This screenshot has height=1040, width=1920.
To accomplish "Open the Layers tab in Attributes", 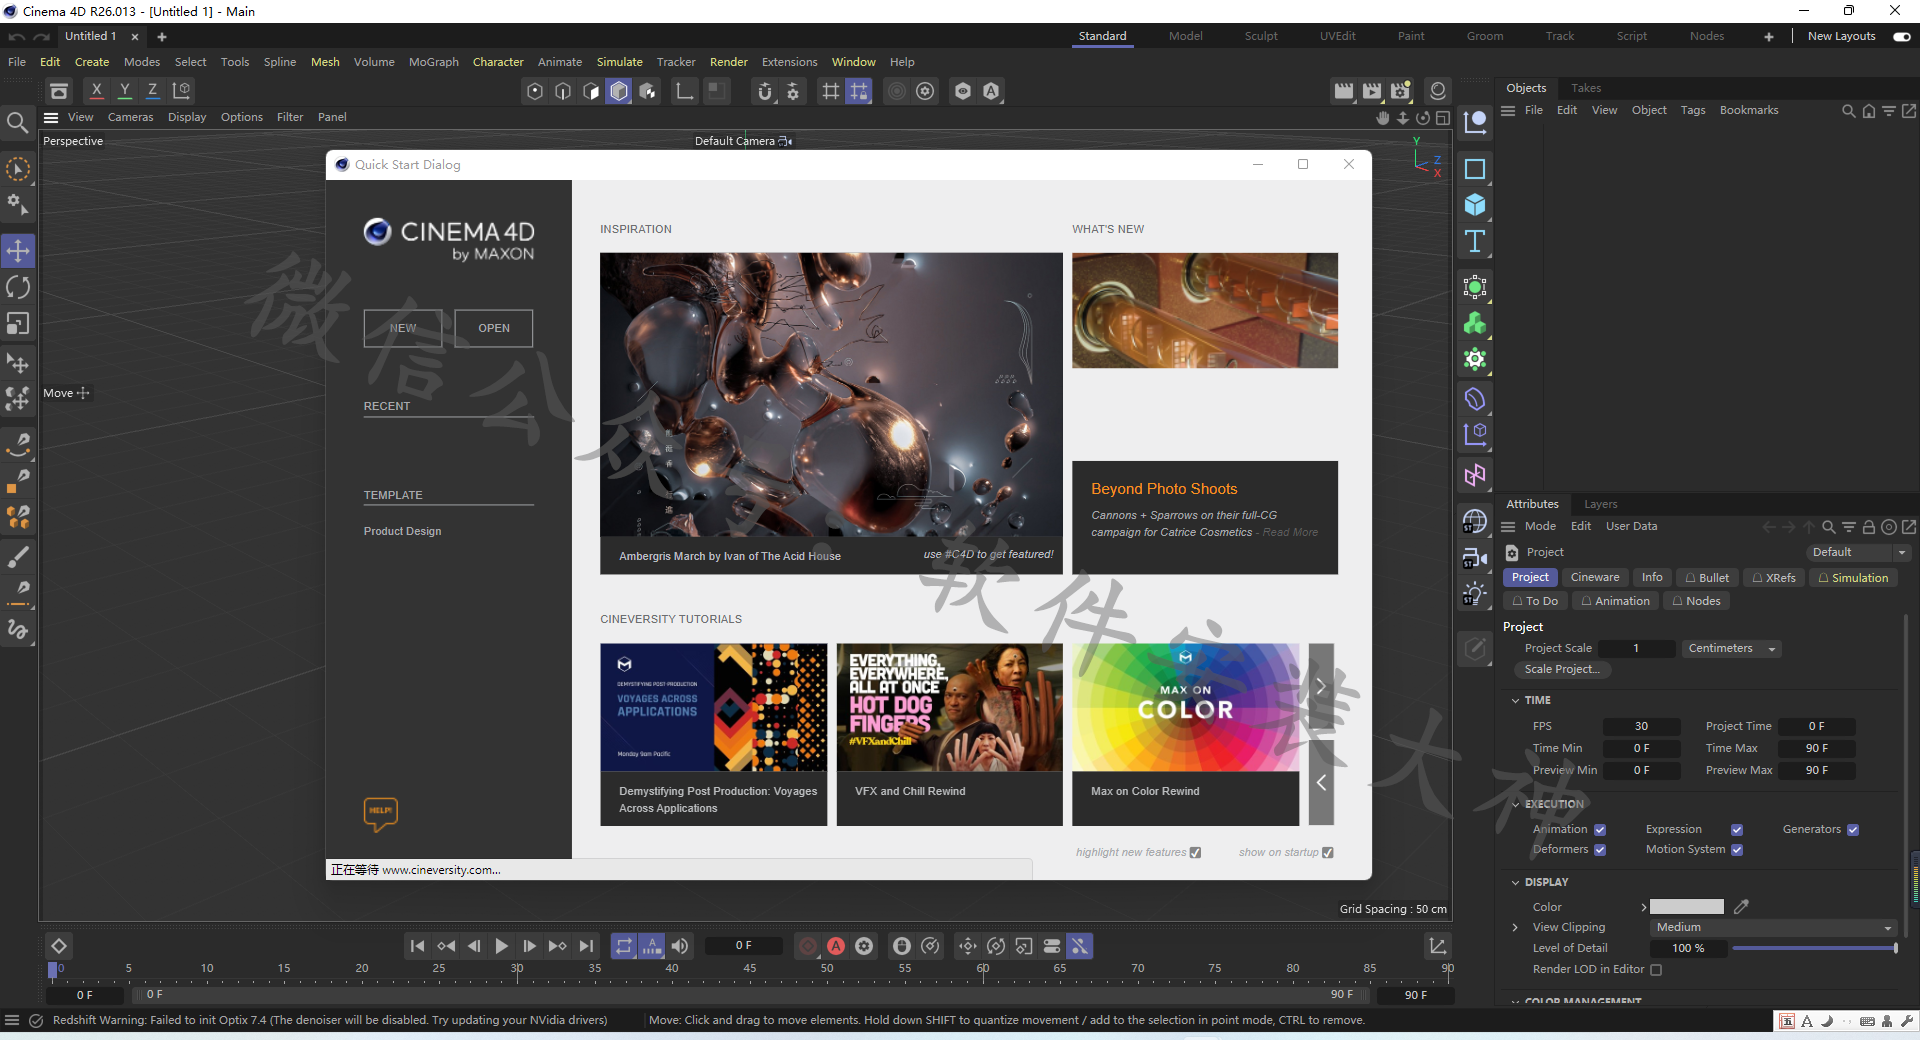I will [x=1600, y=504].
